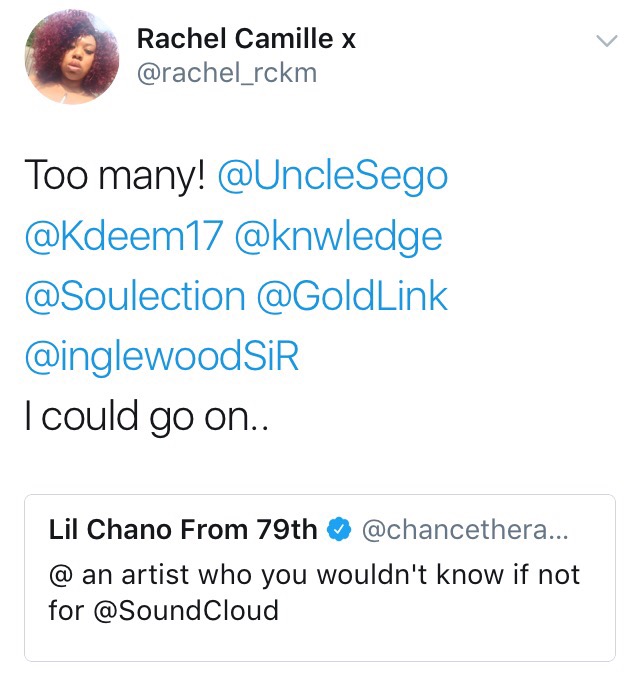Visit the @UncleSego mention
Screen dimensions: 640x686
pyautogui.click(x=332, y=177)
